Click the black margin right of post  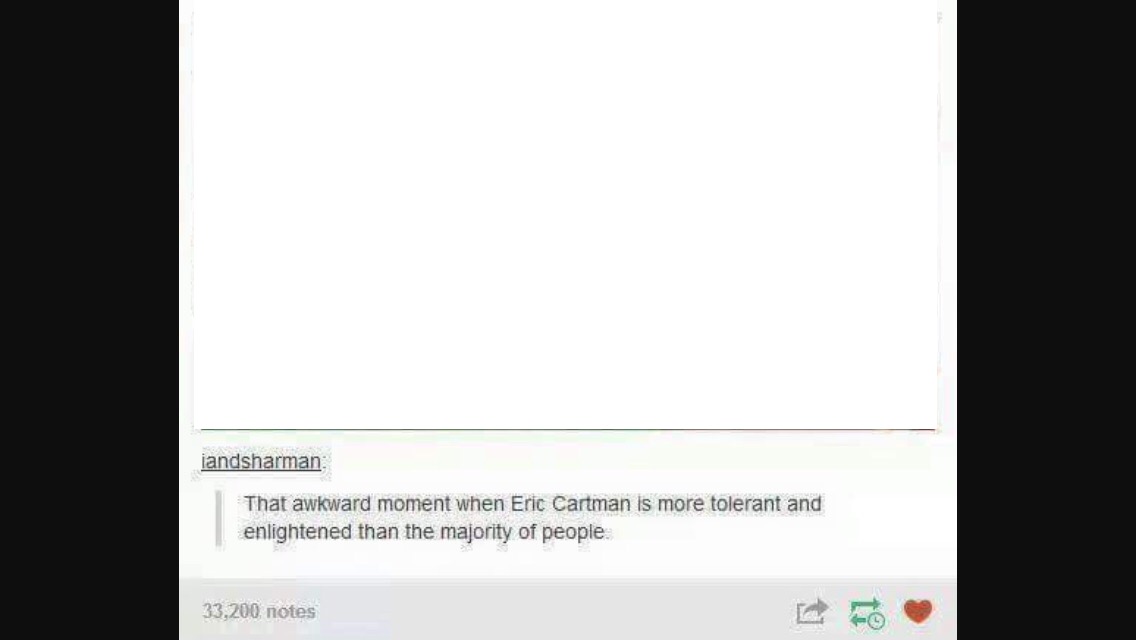pyautogui.click(x=1046, y=320)
